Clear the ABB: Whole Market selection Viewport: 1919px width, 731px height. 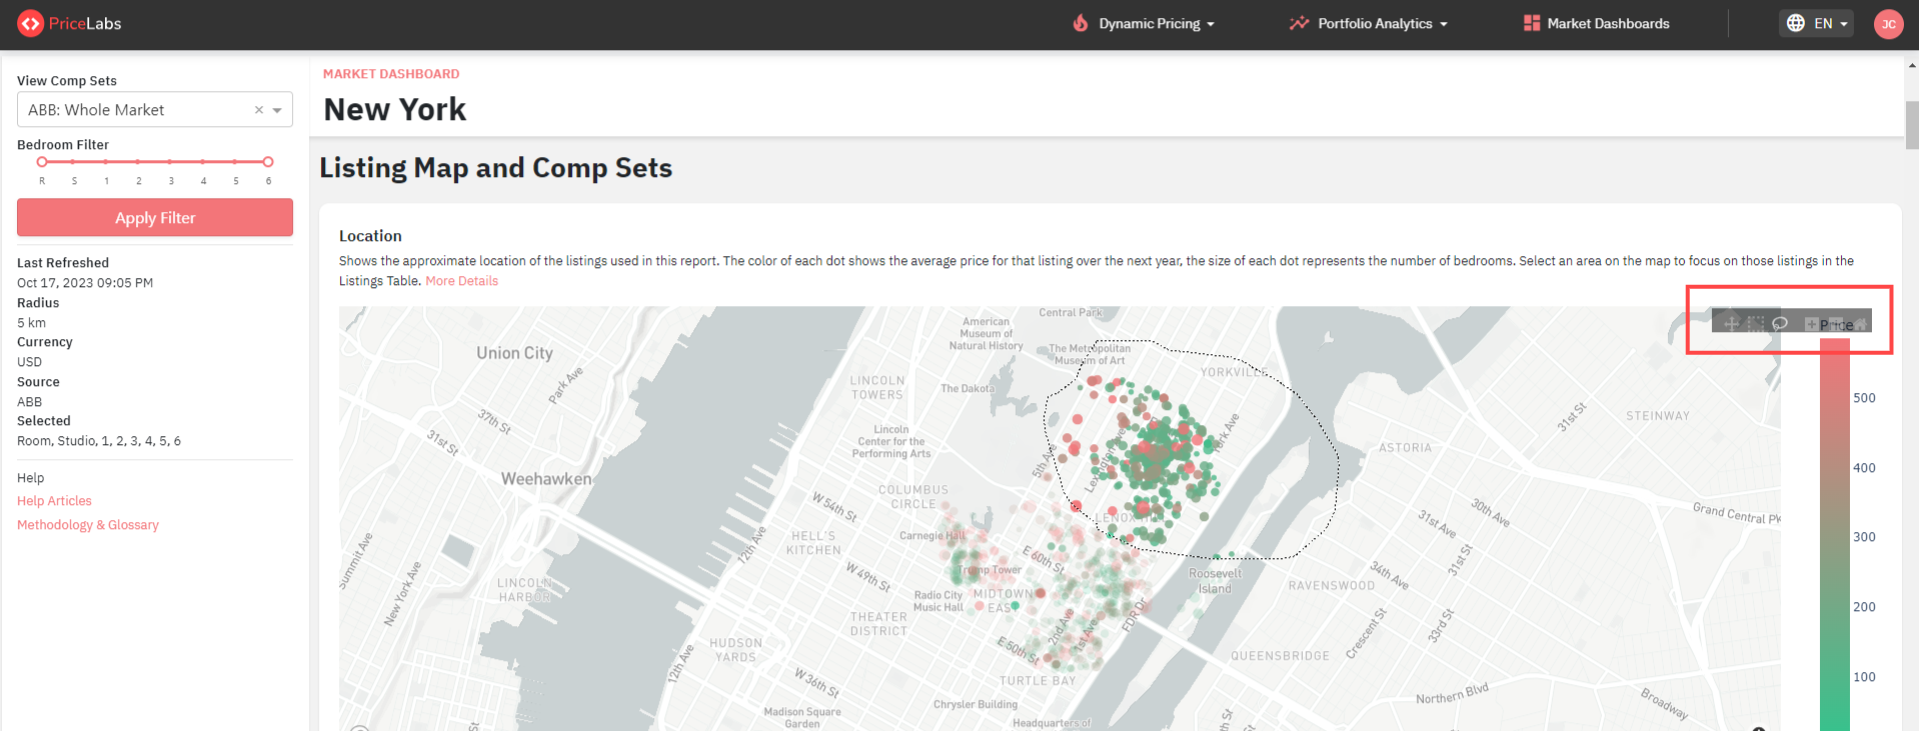259,110
